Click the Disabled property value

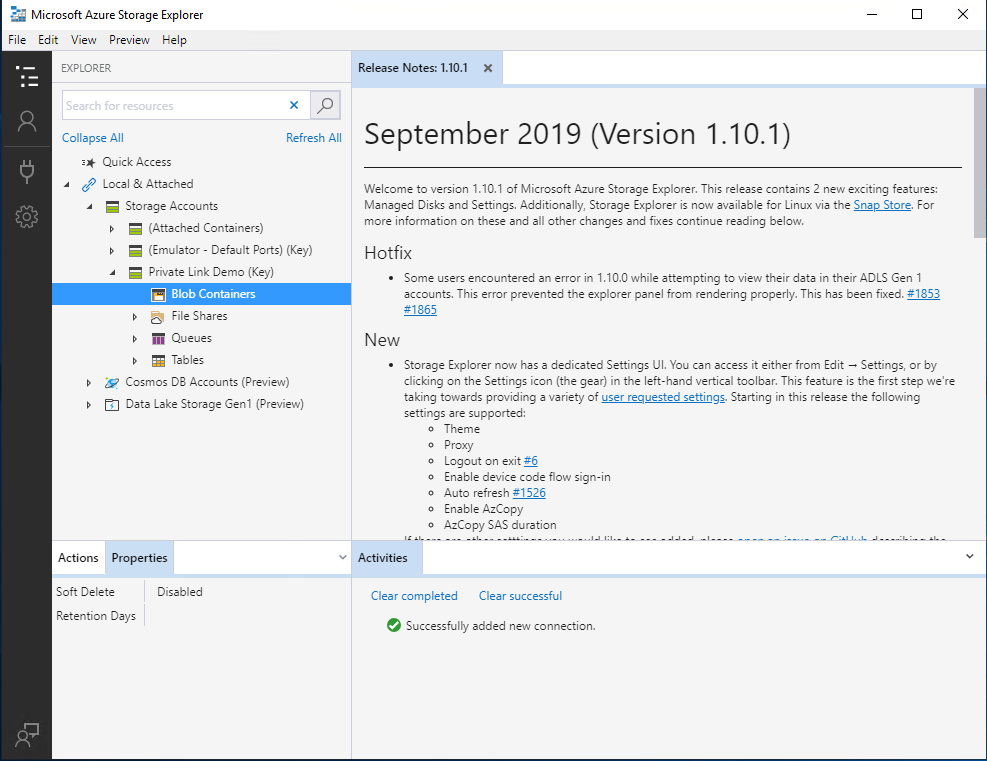tap(180, 592)
